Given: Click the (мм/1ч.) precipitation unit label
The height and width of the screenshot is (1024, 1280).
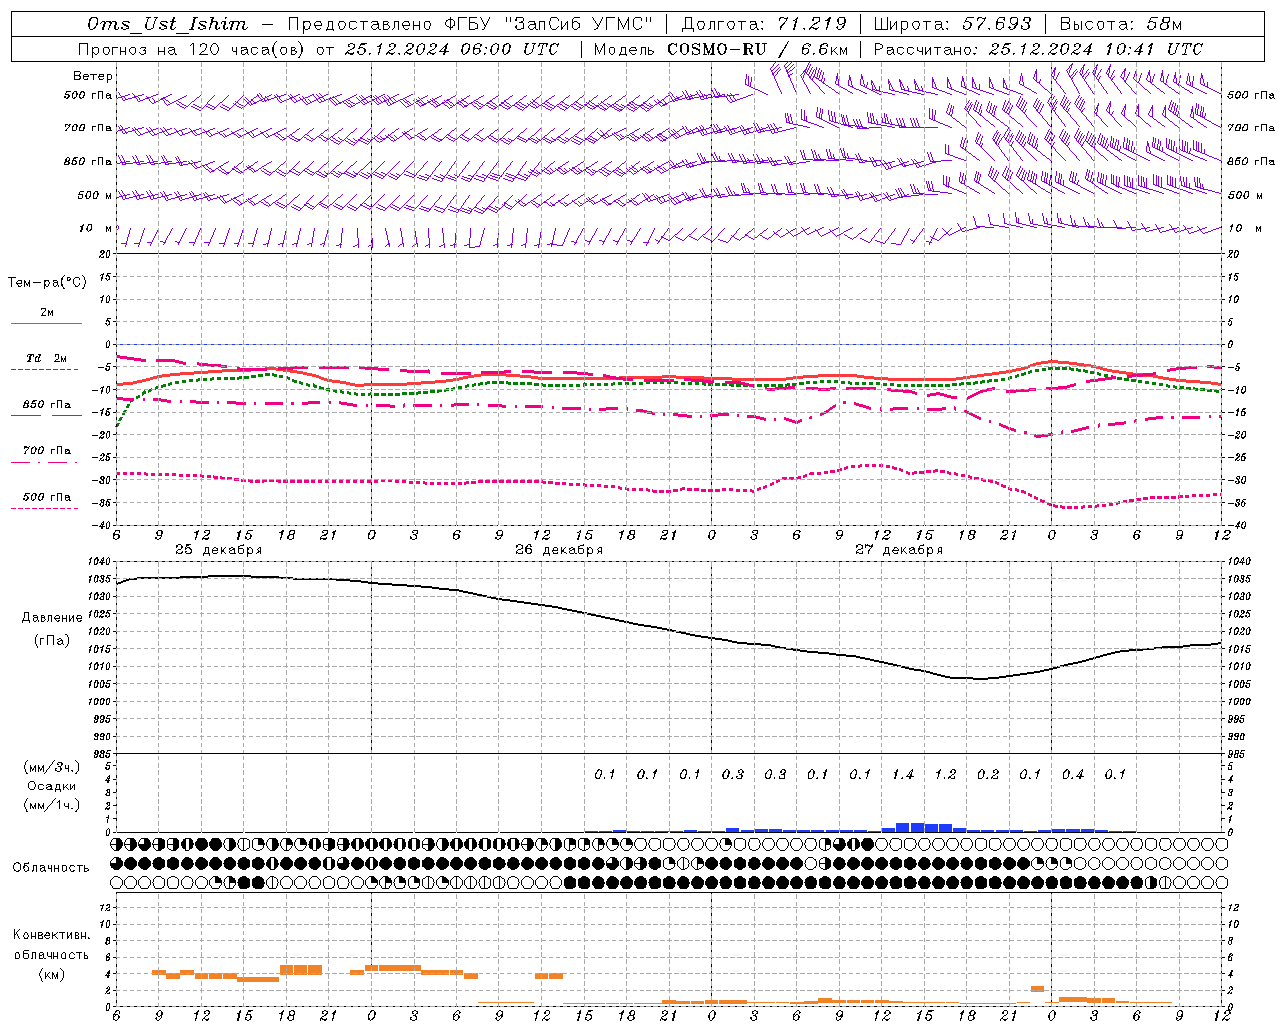Looking at the screenshot, I should click(x=52, y=805).
